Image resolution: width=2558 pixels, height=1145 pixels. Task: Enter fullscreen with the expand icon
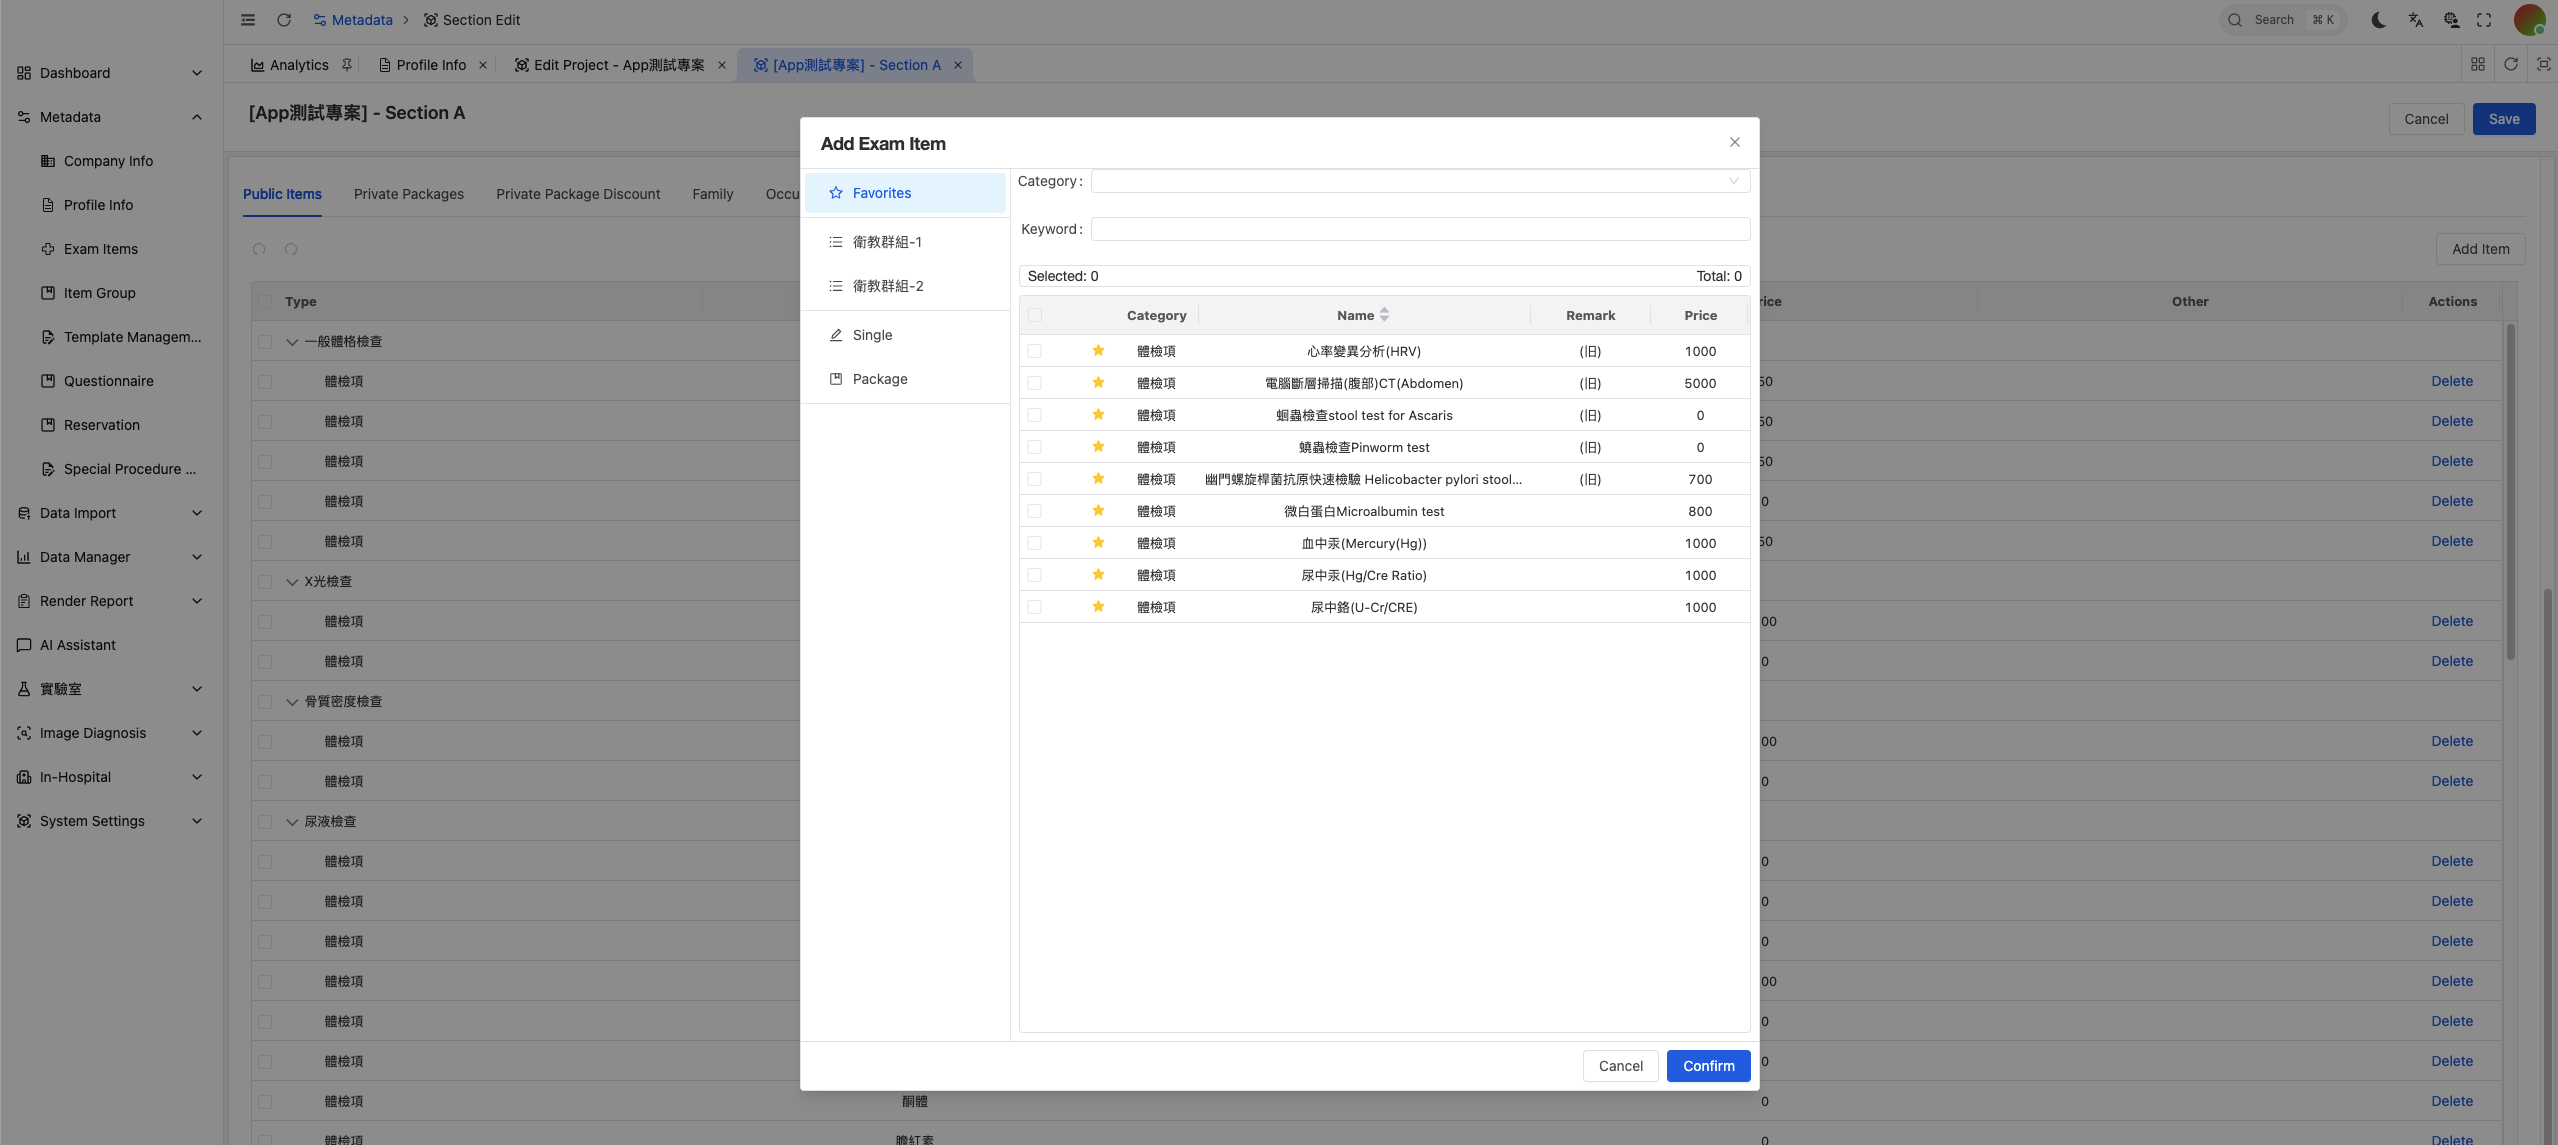pos(2484,20)
